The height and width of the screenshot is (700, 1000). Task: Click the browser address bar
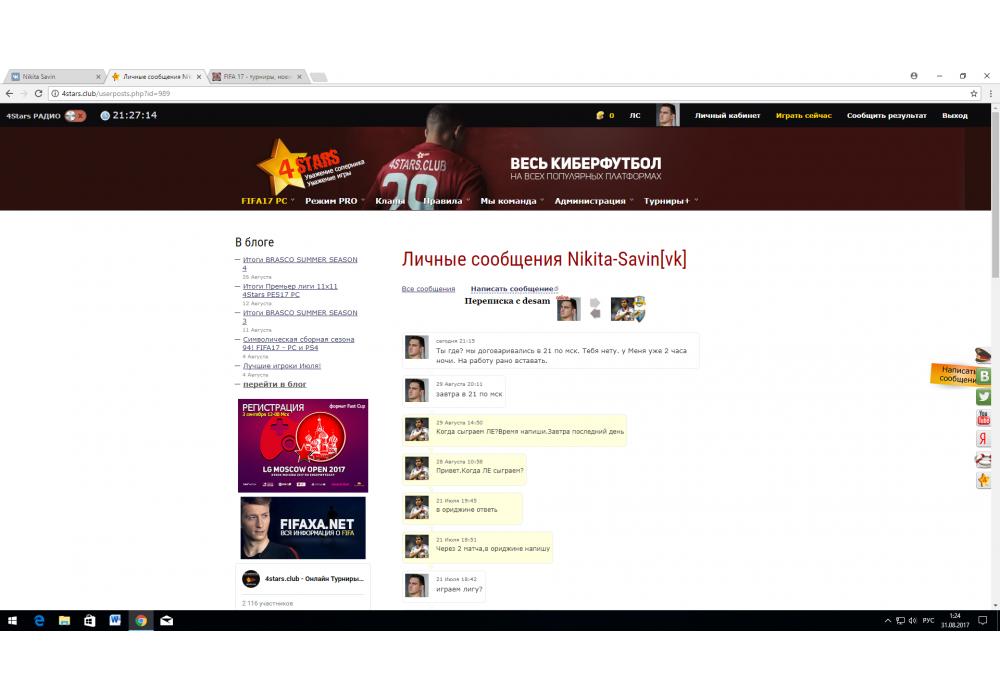coord(500,93)
